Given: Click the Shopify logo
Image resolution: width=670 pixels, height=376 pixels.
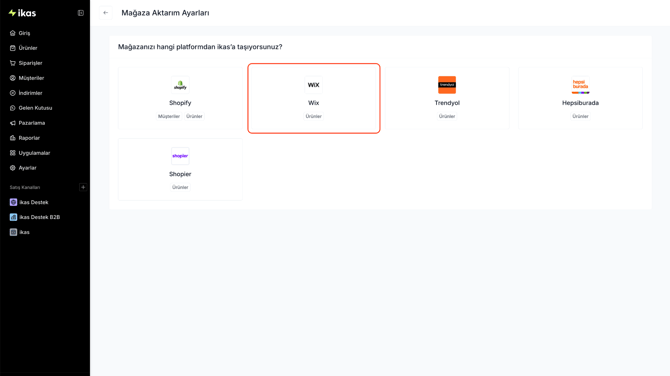Looking at the screenshot, I should point(180,85).
